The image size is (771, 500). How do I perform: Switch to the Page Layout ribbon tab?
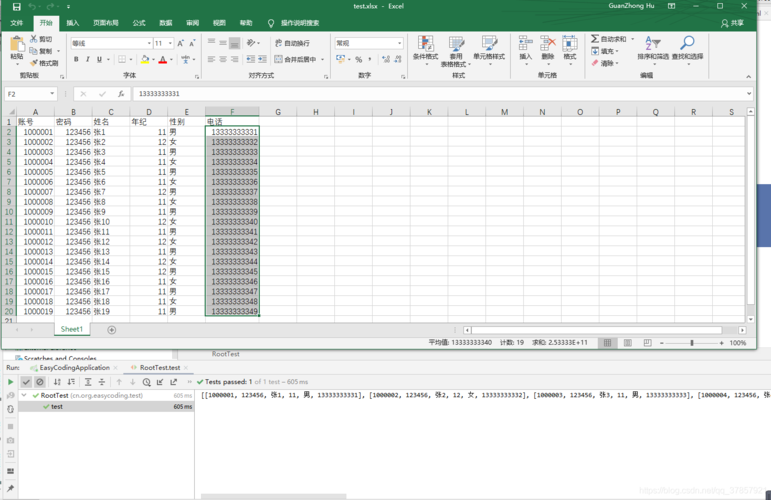tap(106, 23)
